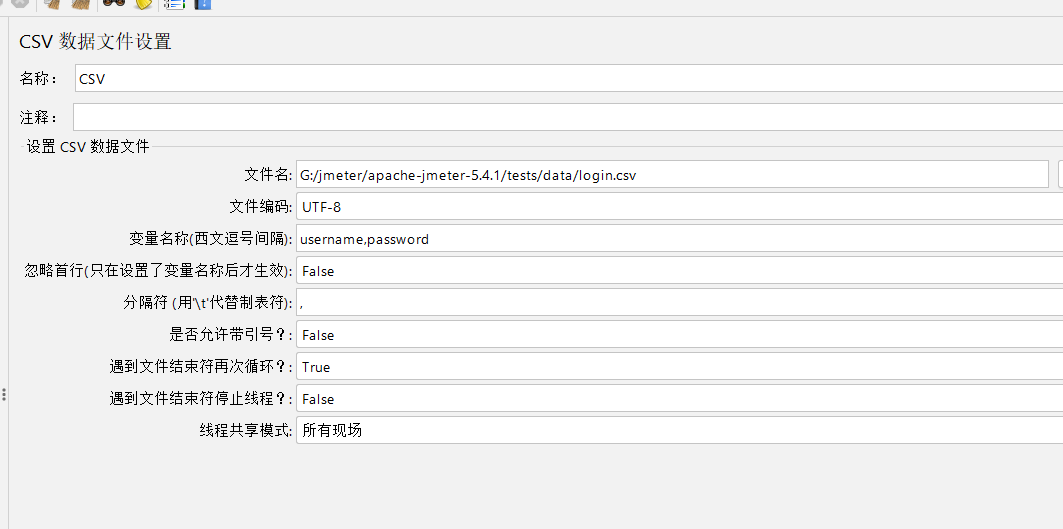Click the Clear All double-broom icon
Screen dimensions: 1063x529
[80, 3]
